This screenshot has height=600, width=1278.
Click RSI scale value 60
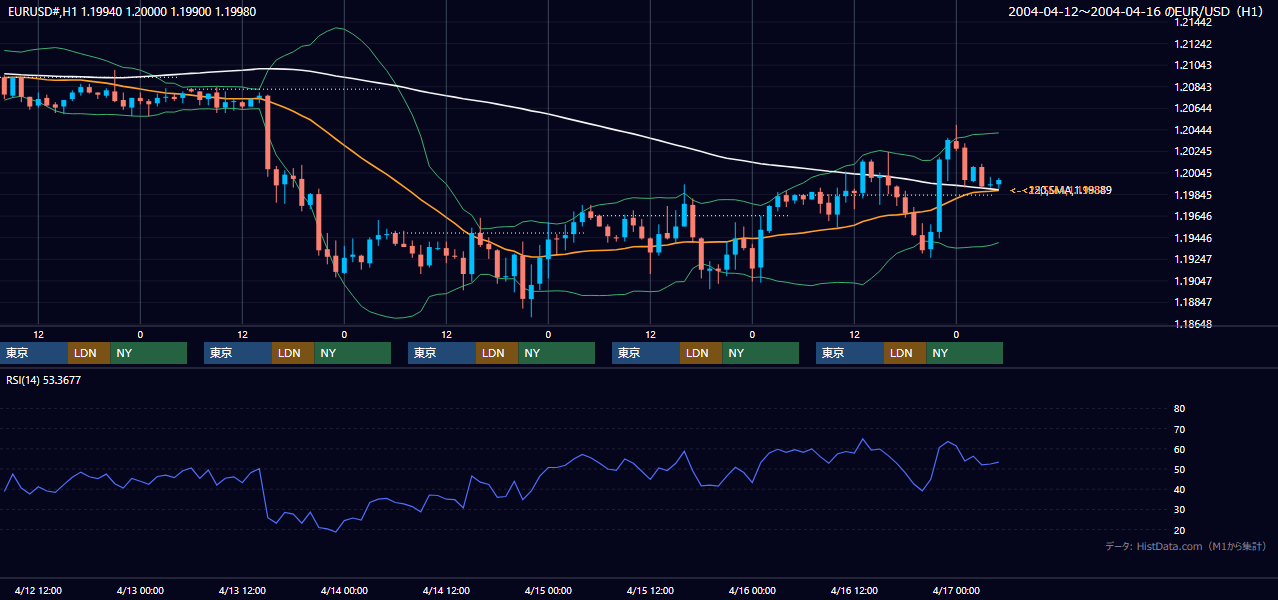click(x=1179, y=449)
